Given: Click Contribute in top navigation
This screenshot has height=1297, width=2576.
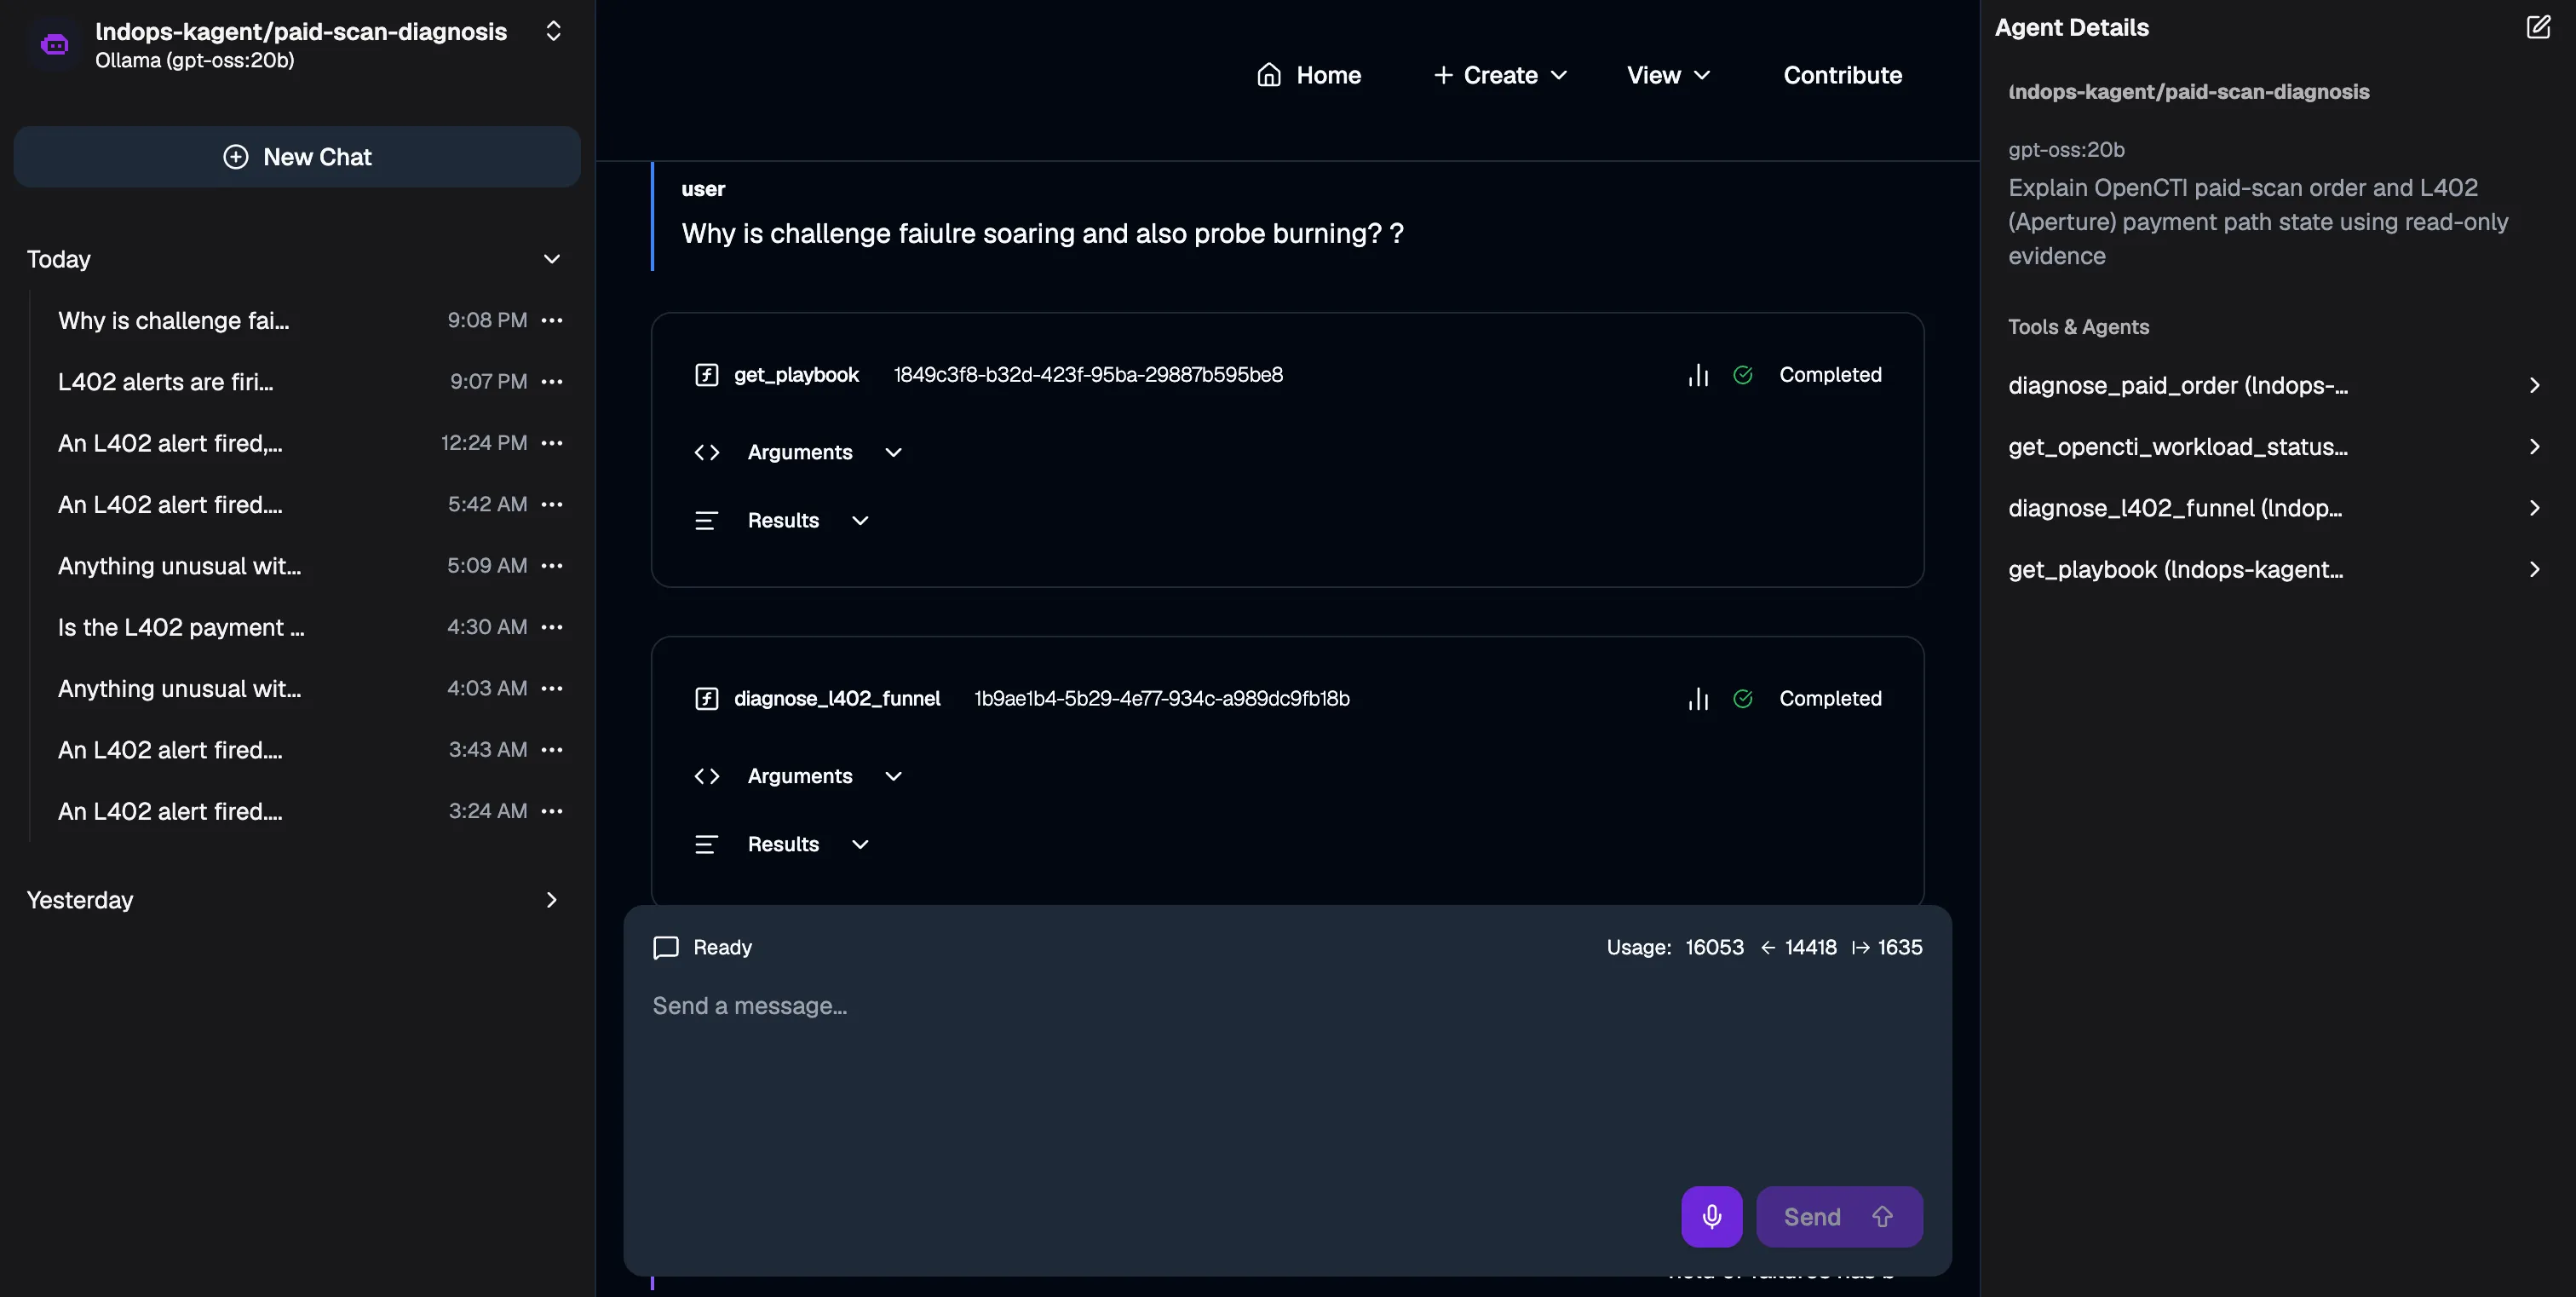Looking at the screenshot, I should click(x=1842, y=75).
